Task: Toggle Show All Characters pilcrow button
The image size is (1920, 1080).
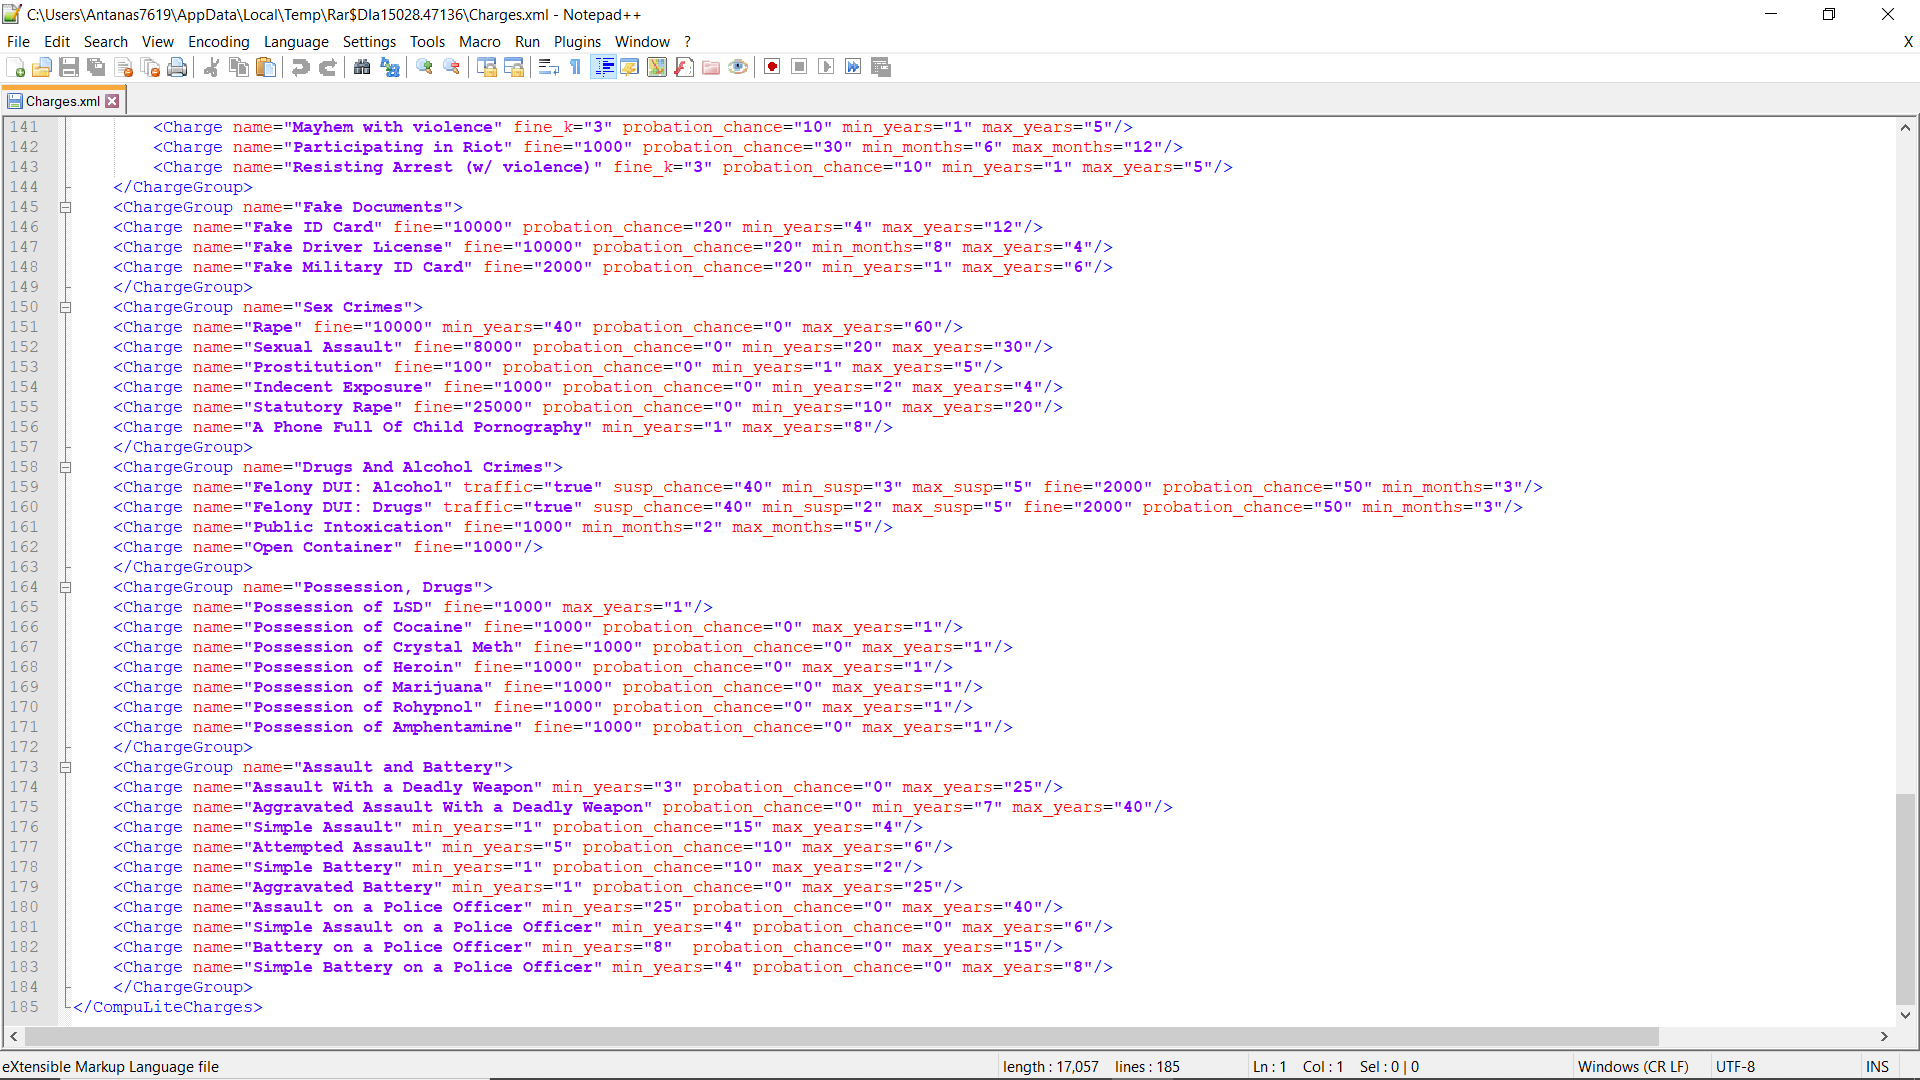Action: pos(576,67)
